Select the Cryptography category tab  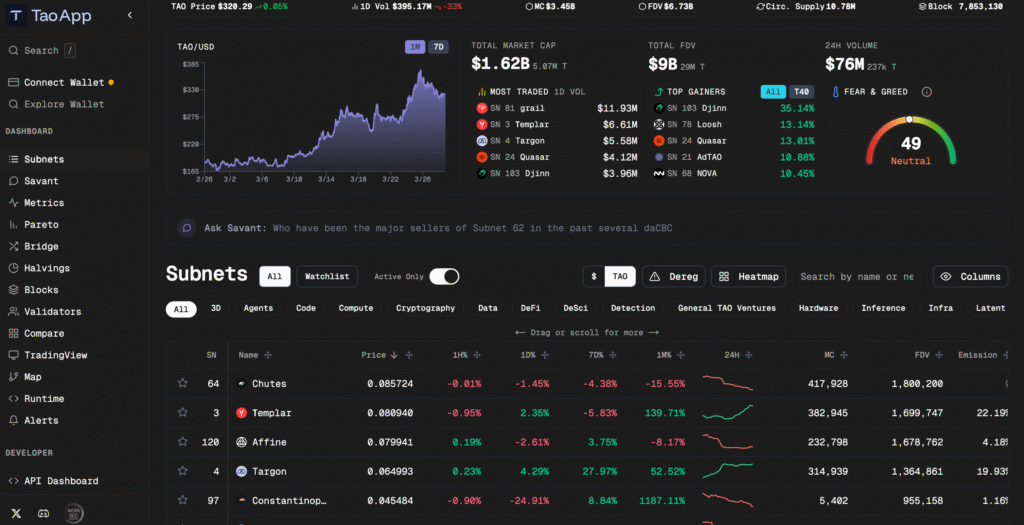[x=425, y=308]
